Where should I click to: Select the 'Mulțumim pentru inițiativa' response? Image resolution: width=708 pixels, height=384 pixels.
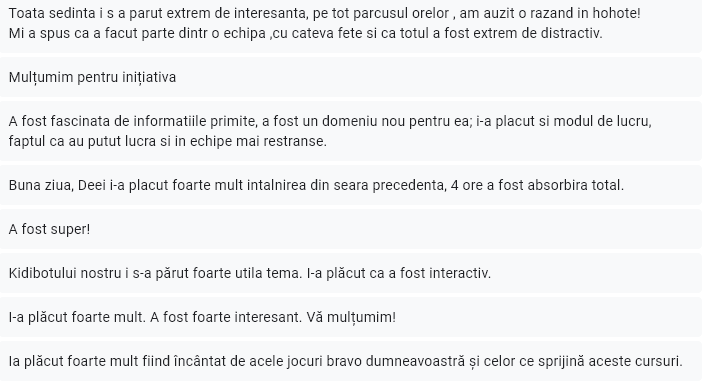(x=351, y=77)
